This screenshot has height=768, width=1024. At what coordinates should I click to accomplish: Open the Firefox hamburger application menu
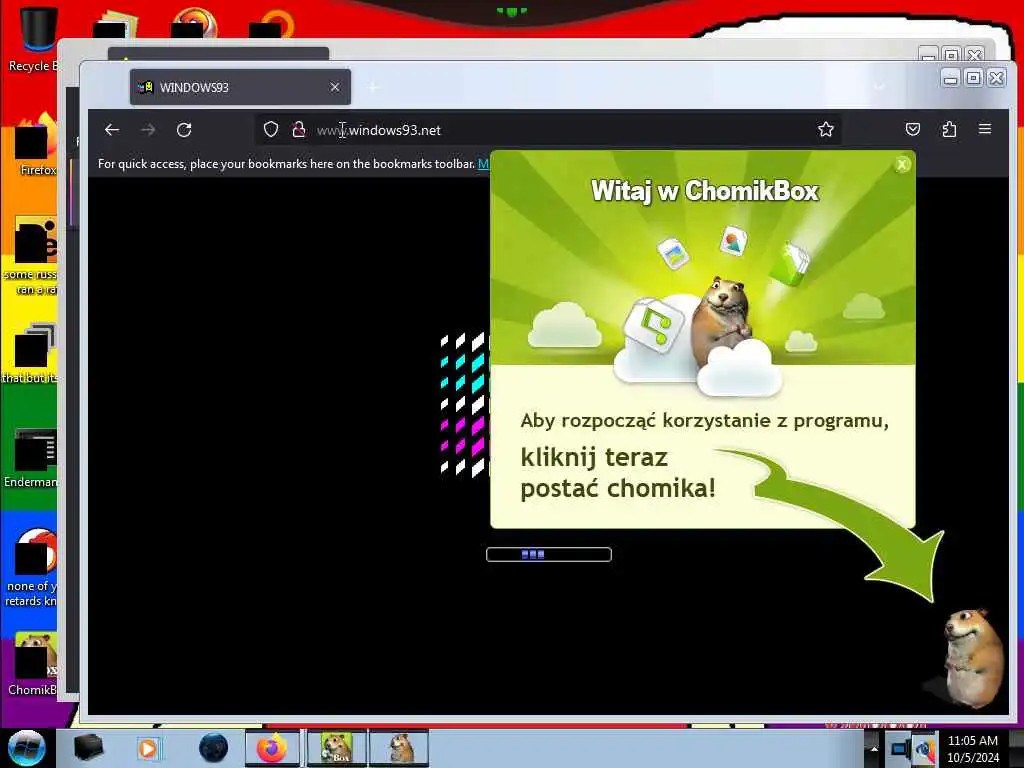click(985, 129)
